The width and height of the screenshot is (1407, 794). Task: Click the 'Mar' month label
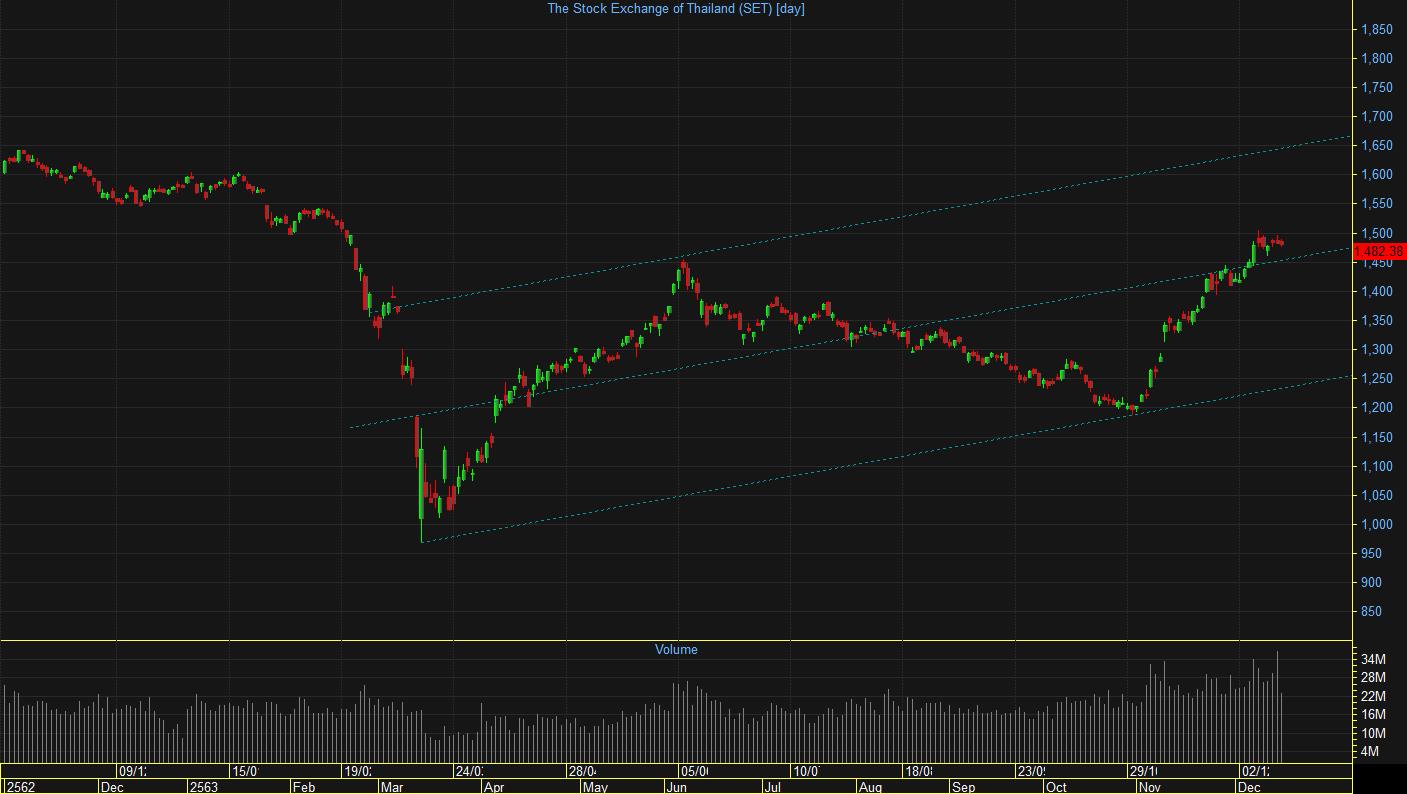click(x=392, y=787)
